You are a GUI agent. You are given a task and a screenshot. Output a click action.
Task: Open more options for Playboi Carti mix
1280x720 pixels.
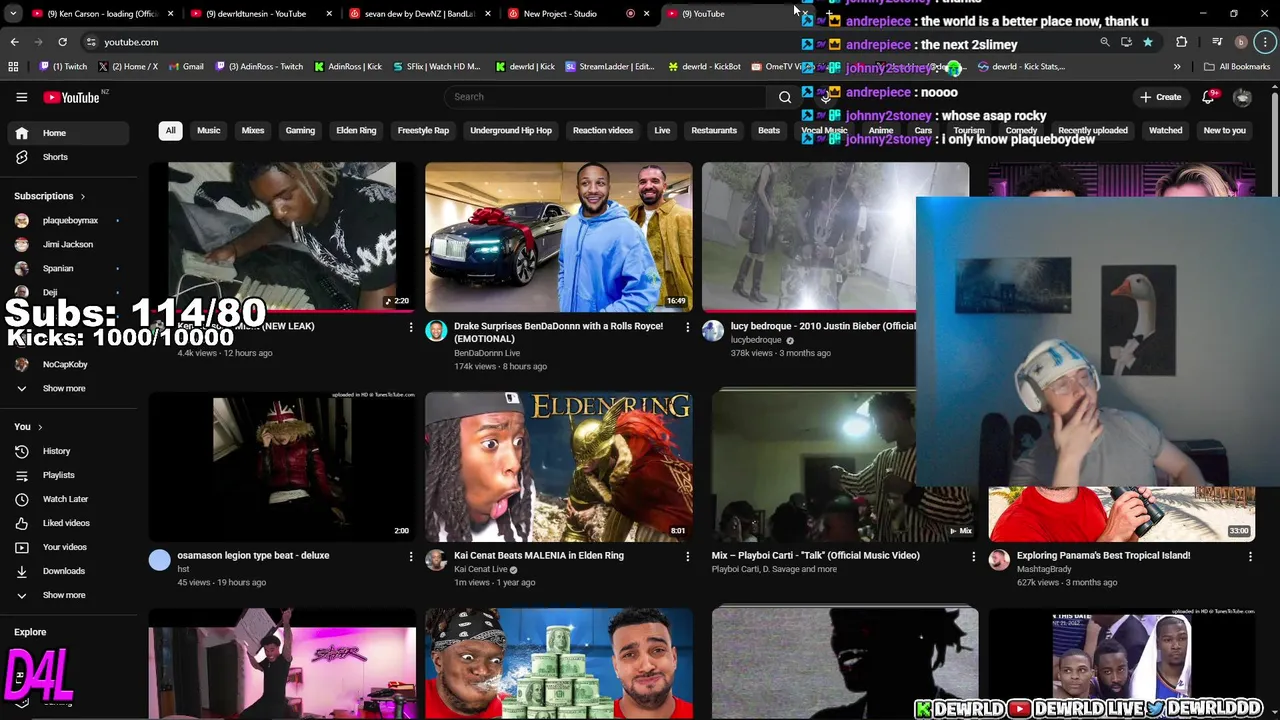[973, 556]
